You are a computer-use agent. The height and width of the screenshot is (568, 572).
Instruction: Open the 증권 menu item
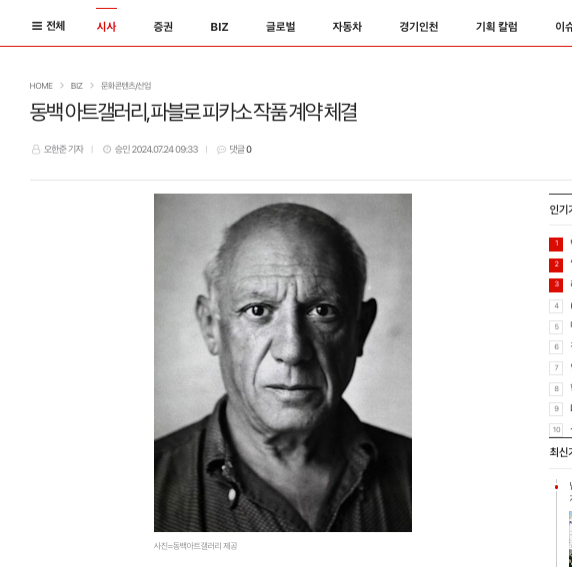click(x=163, y=27)
